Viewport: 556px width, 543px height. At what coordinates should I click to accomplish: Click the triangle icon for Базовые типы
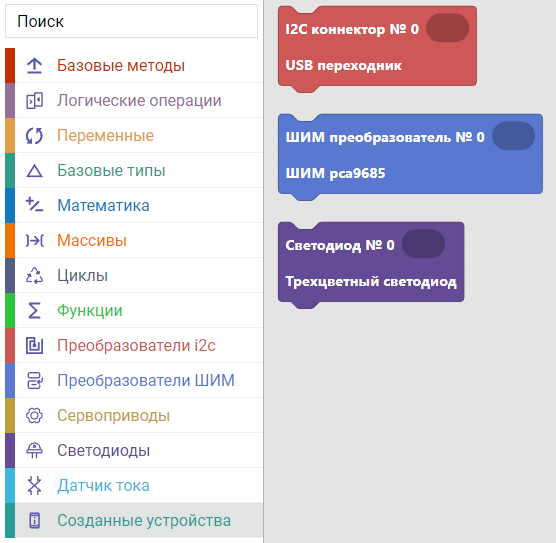pyautogui.click(x=34, y=171)
